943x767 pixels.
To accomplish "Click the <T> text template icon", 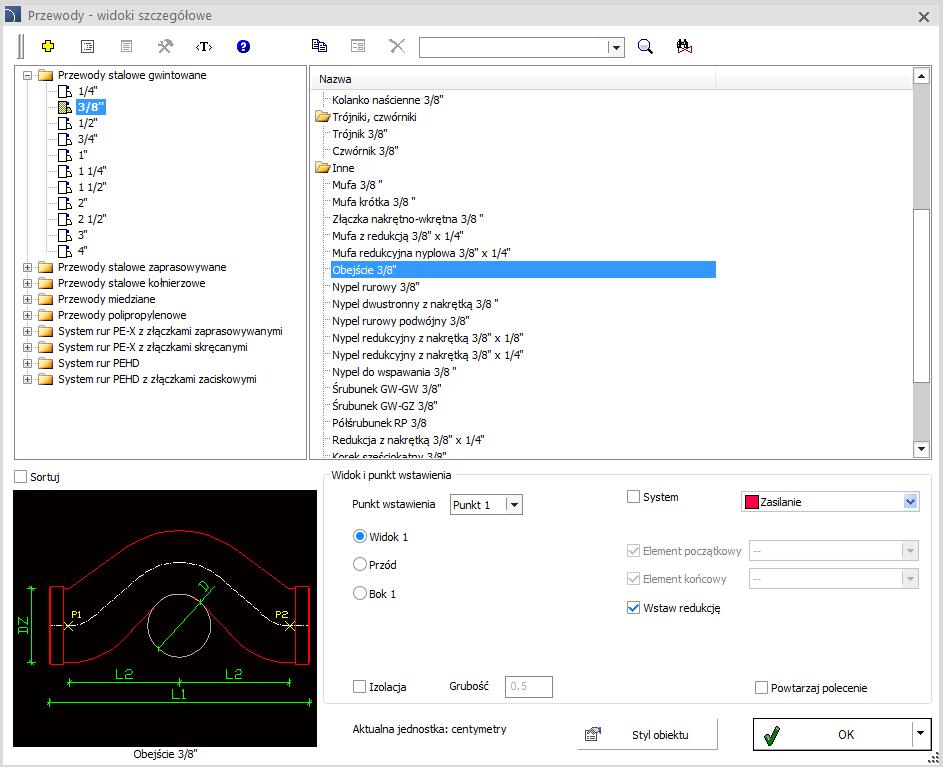I will click(204, 46).
